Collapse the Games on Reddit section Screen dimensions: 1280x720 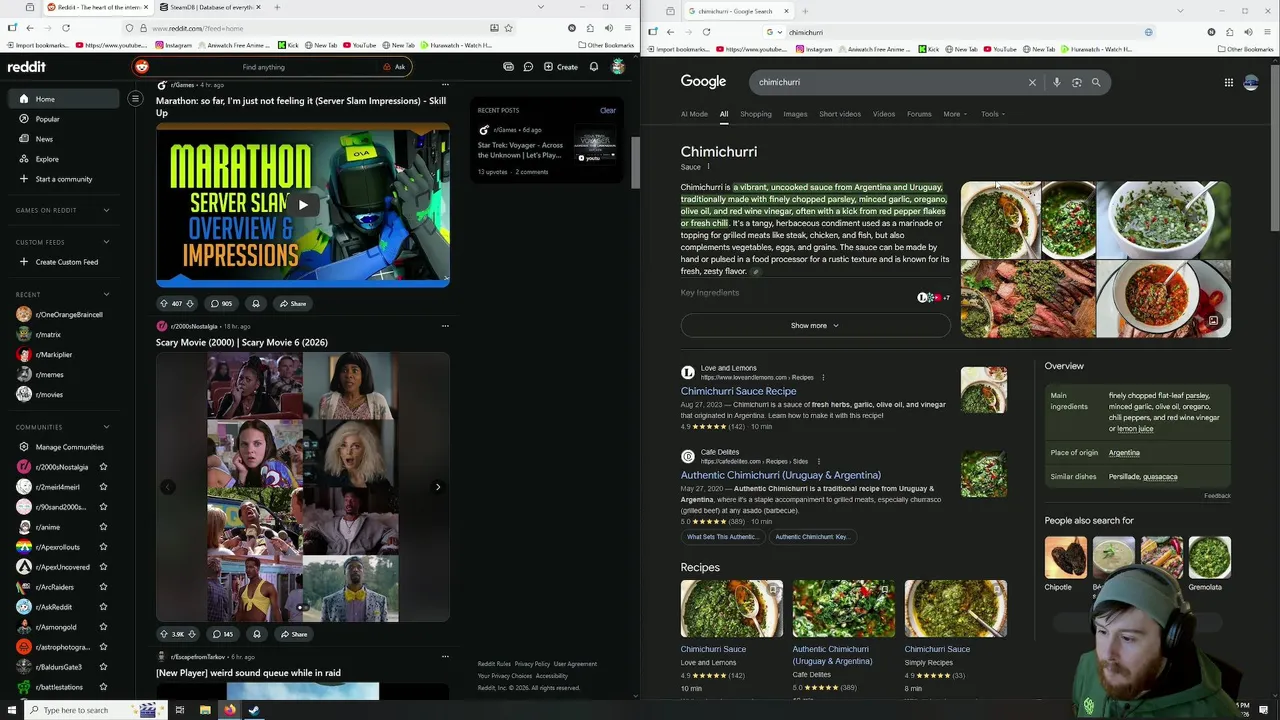click(x=106, y=210)
